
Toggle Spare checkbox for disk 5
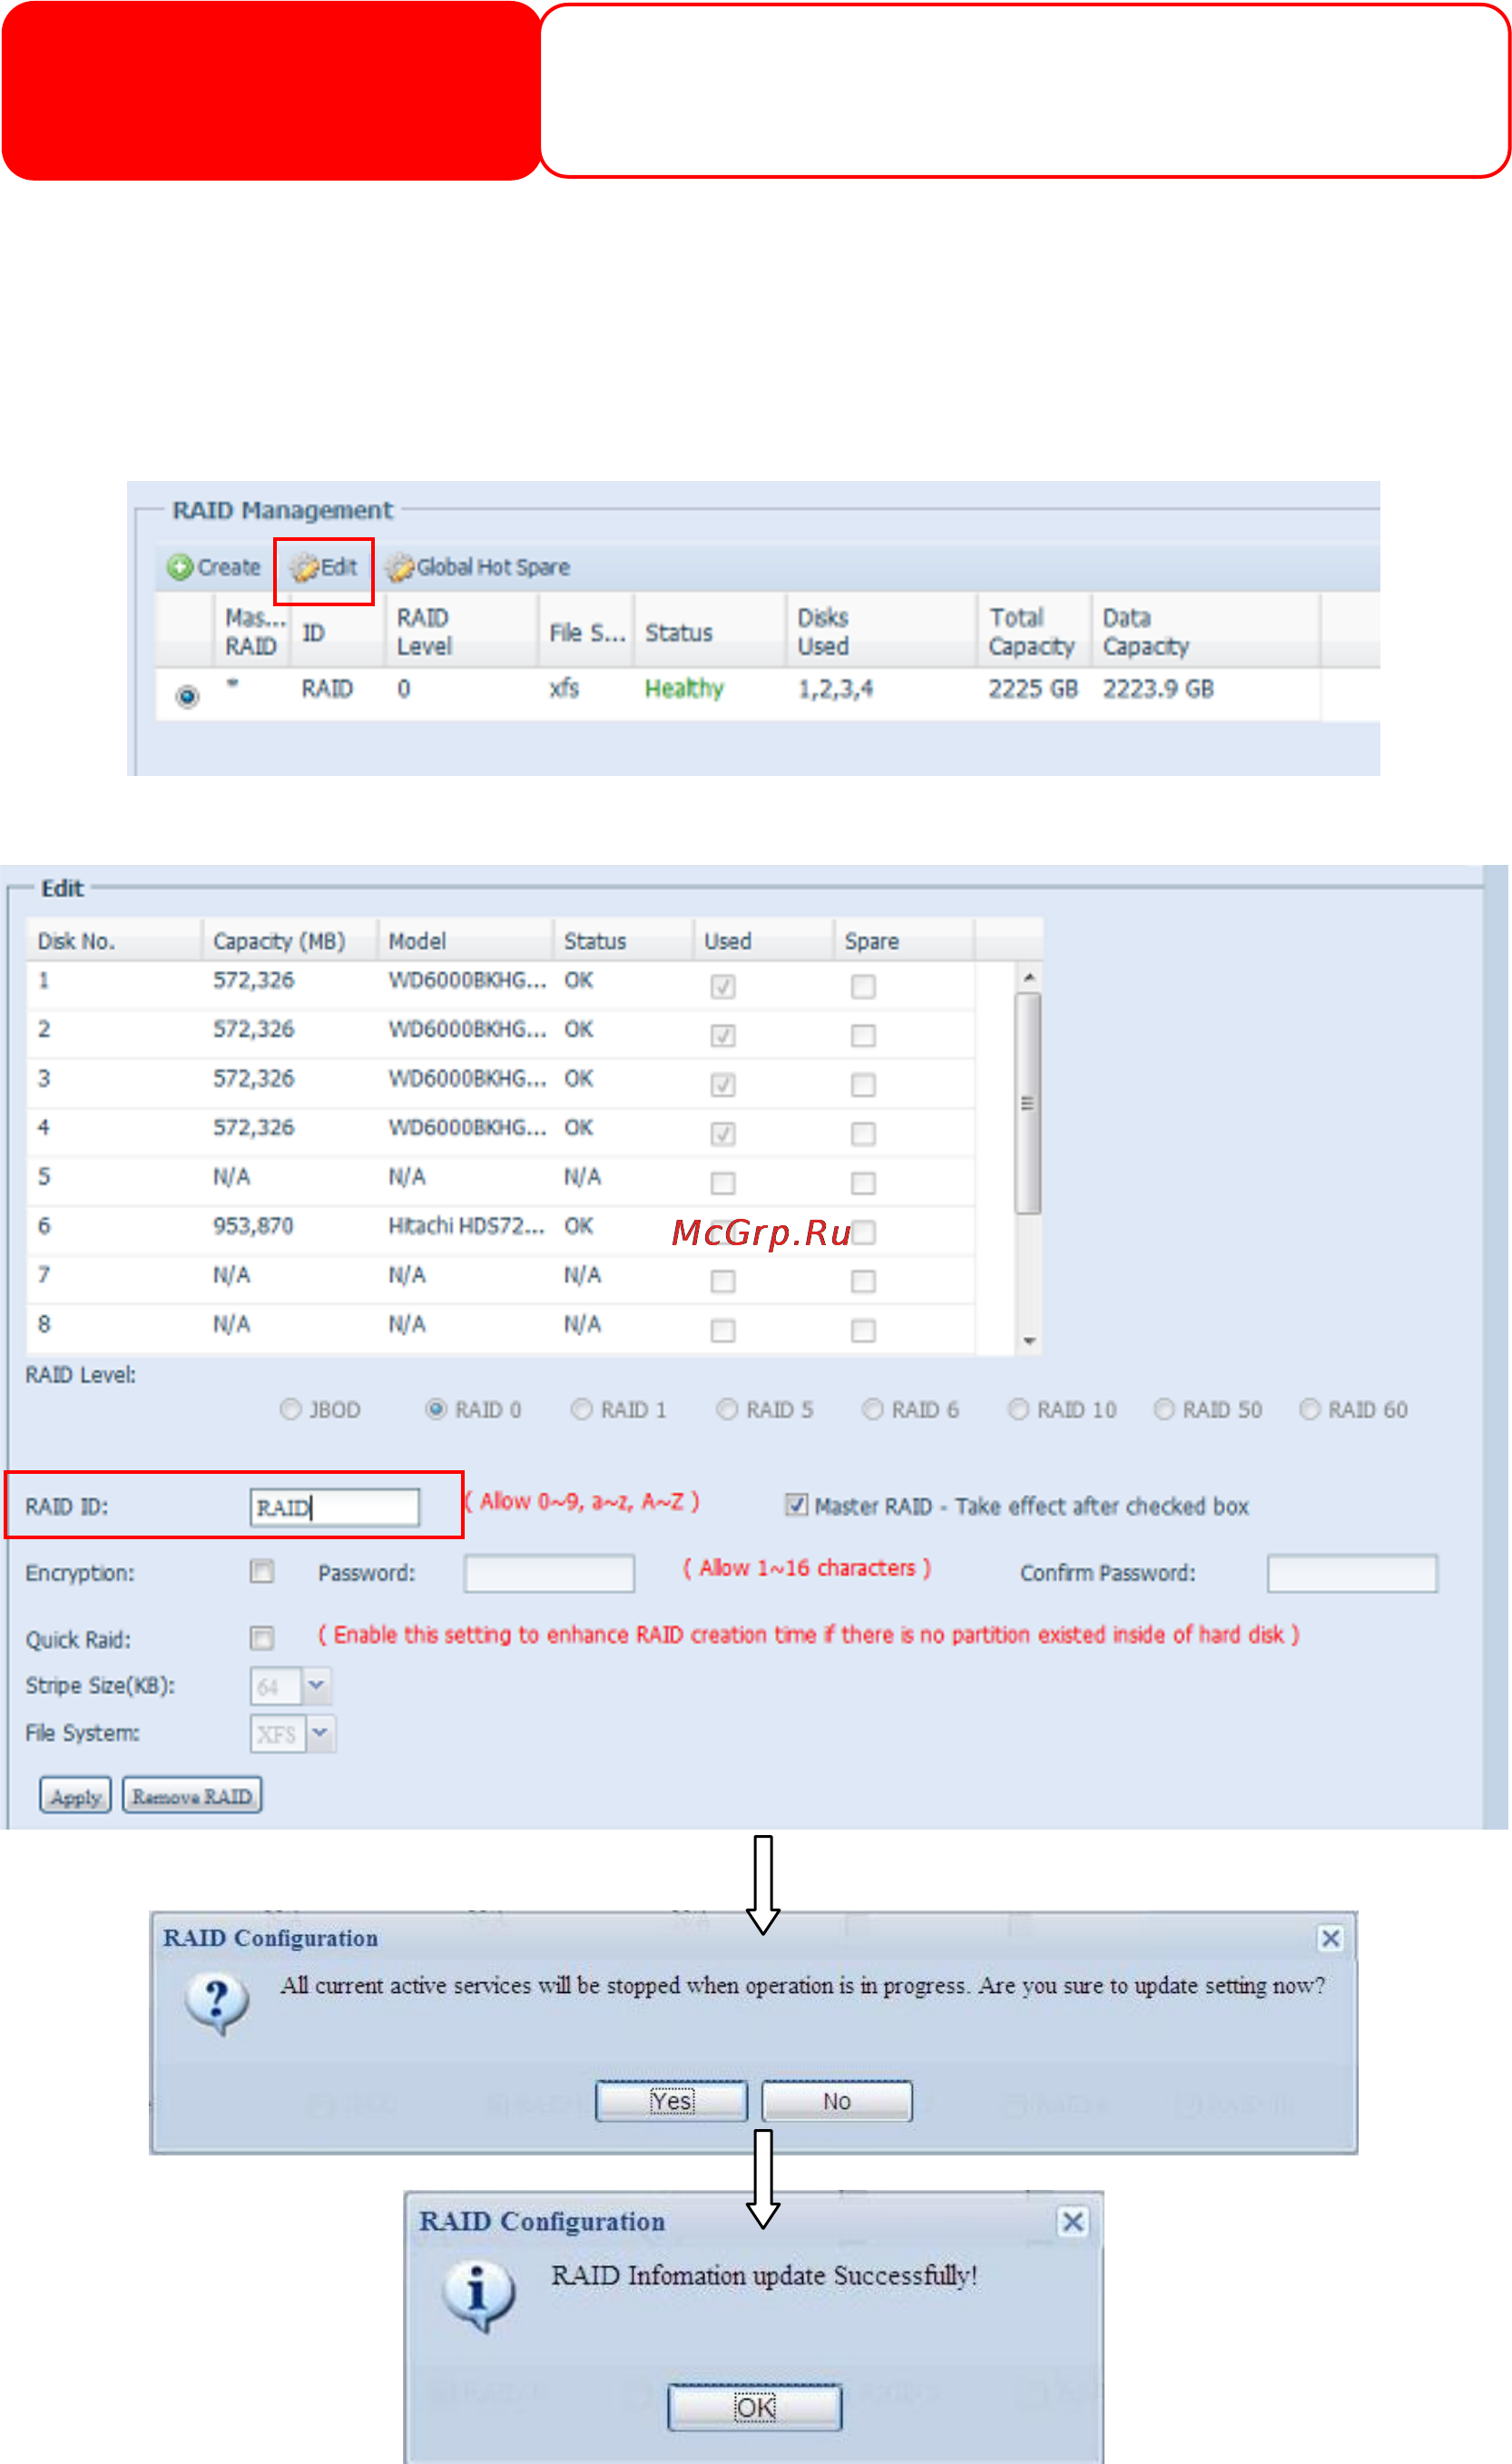[x=863, y=1183]
